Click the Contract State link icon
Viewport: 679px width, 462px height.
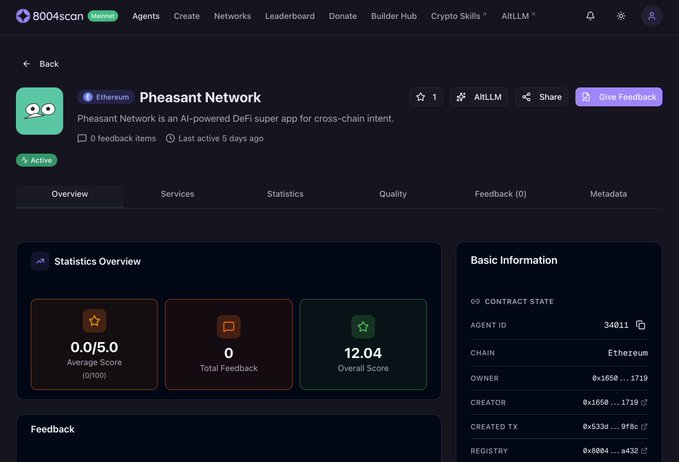[x=475, y=301]
